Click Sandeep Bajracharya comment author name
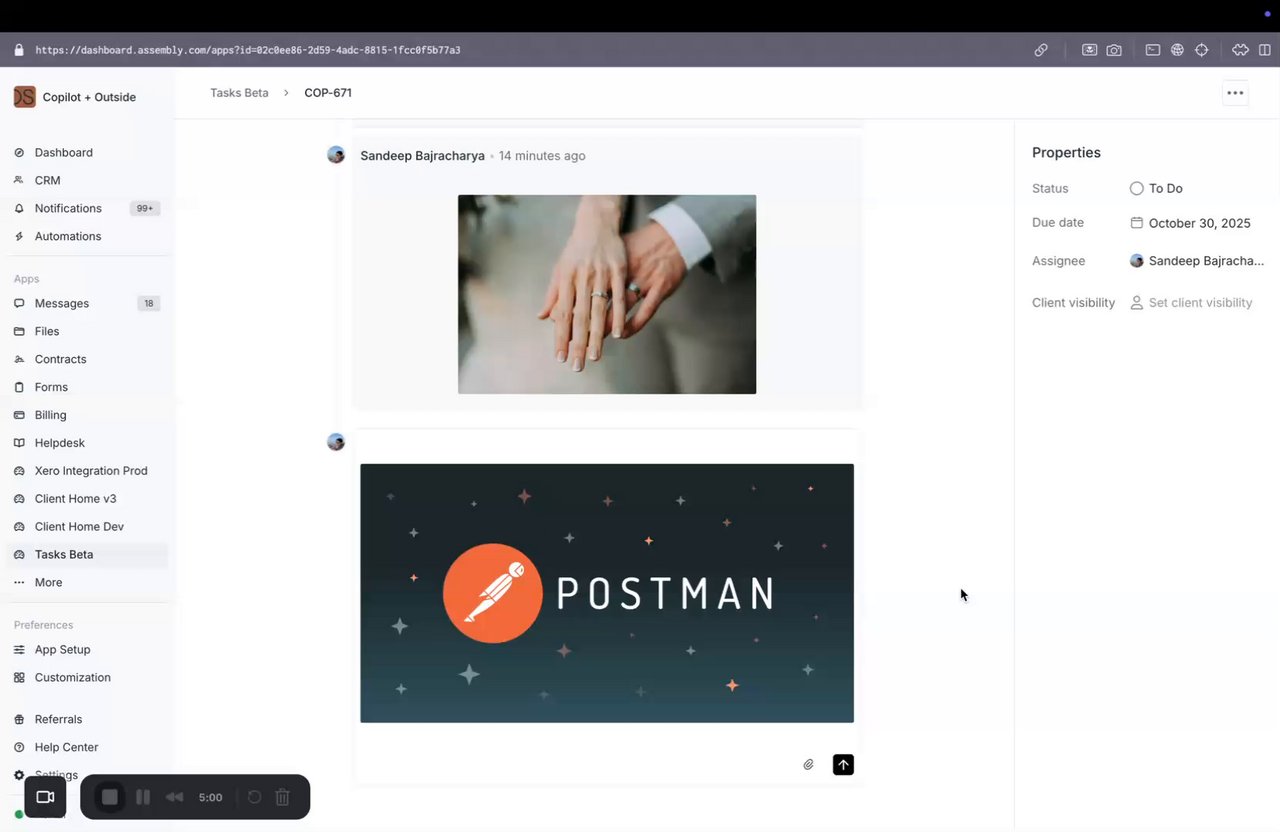 click(x=422, y=156)
